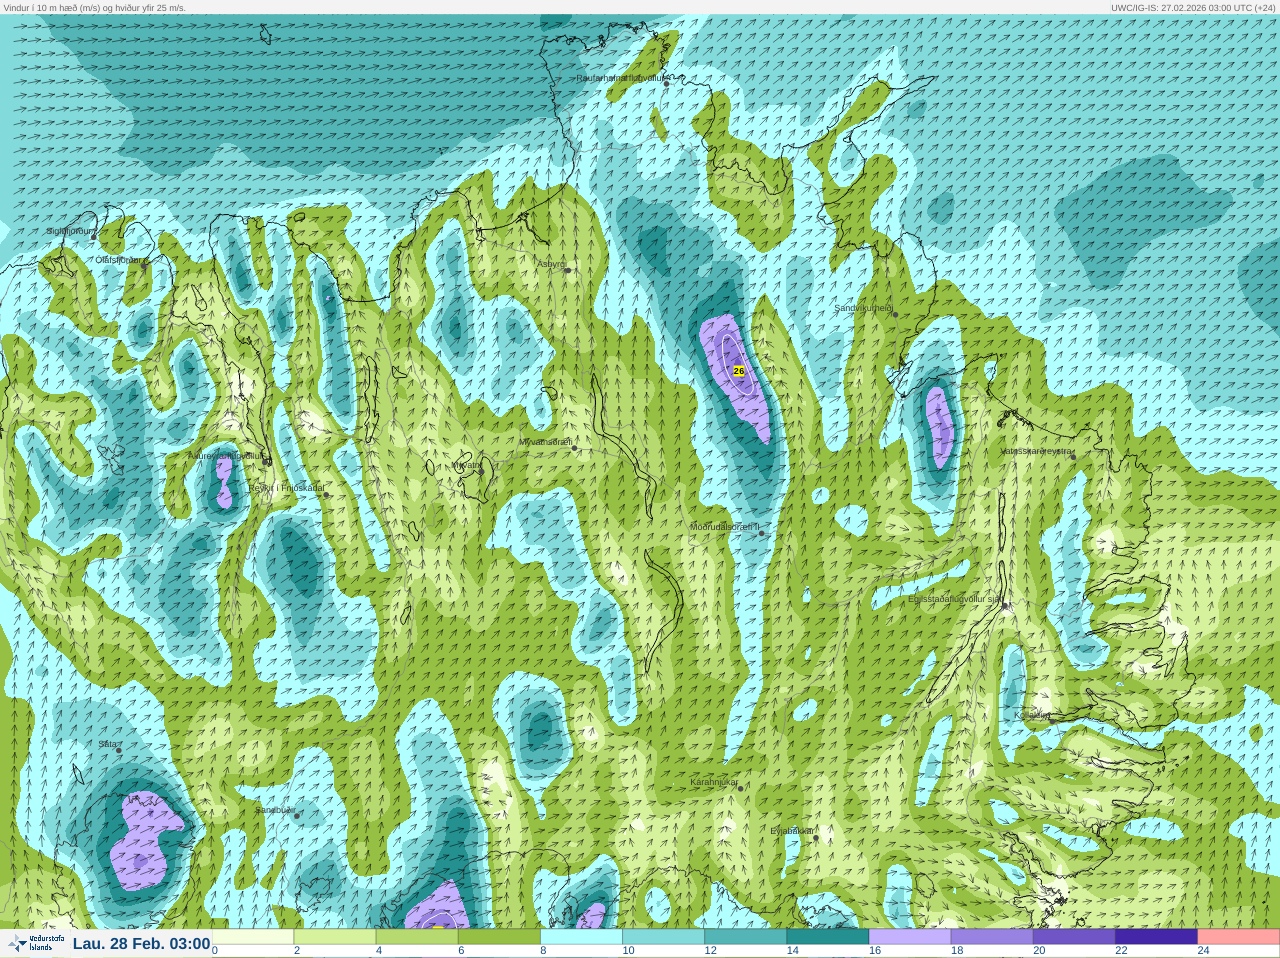The image size is (1280, 958).
Task: Select the 18–20 m/s purple swatch
Action: tap(992, 937)
